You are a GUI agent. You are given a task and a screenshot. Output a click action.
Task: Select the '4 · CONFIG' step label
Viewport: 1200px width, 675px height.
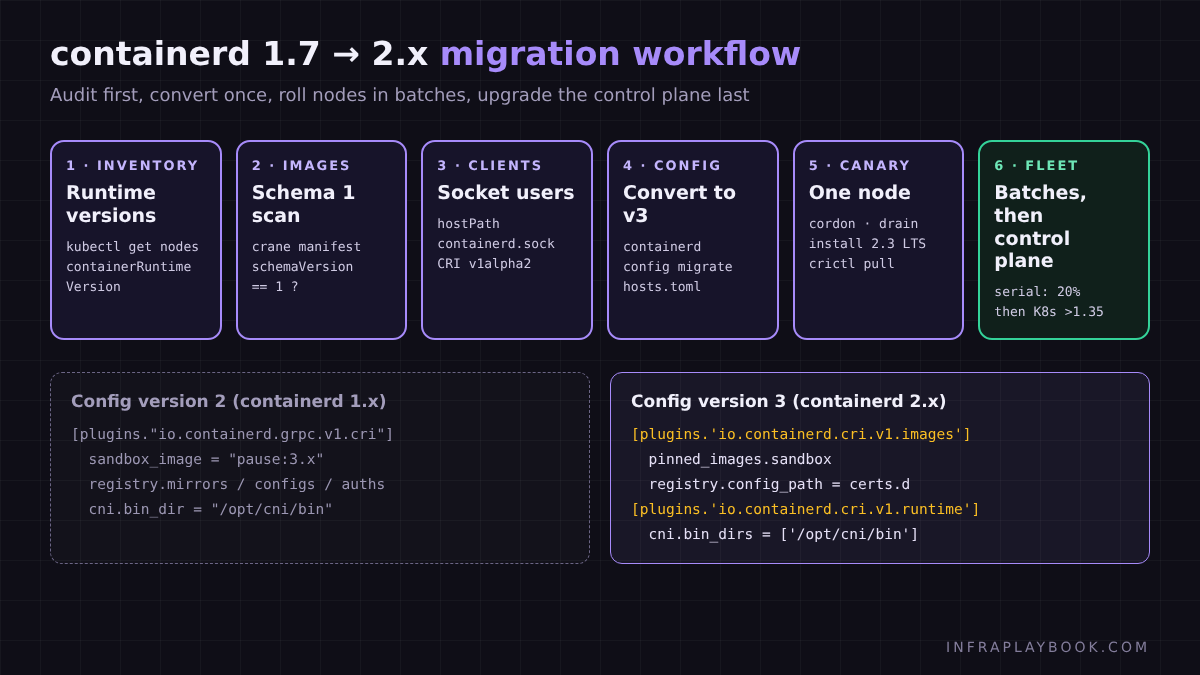tap(672, 165)
